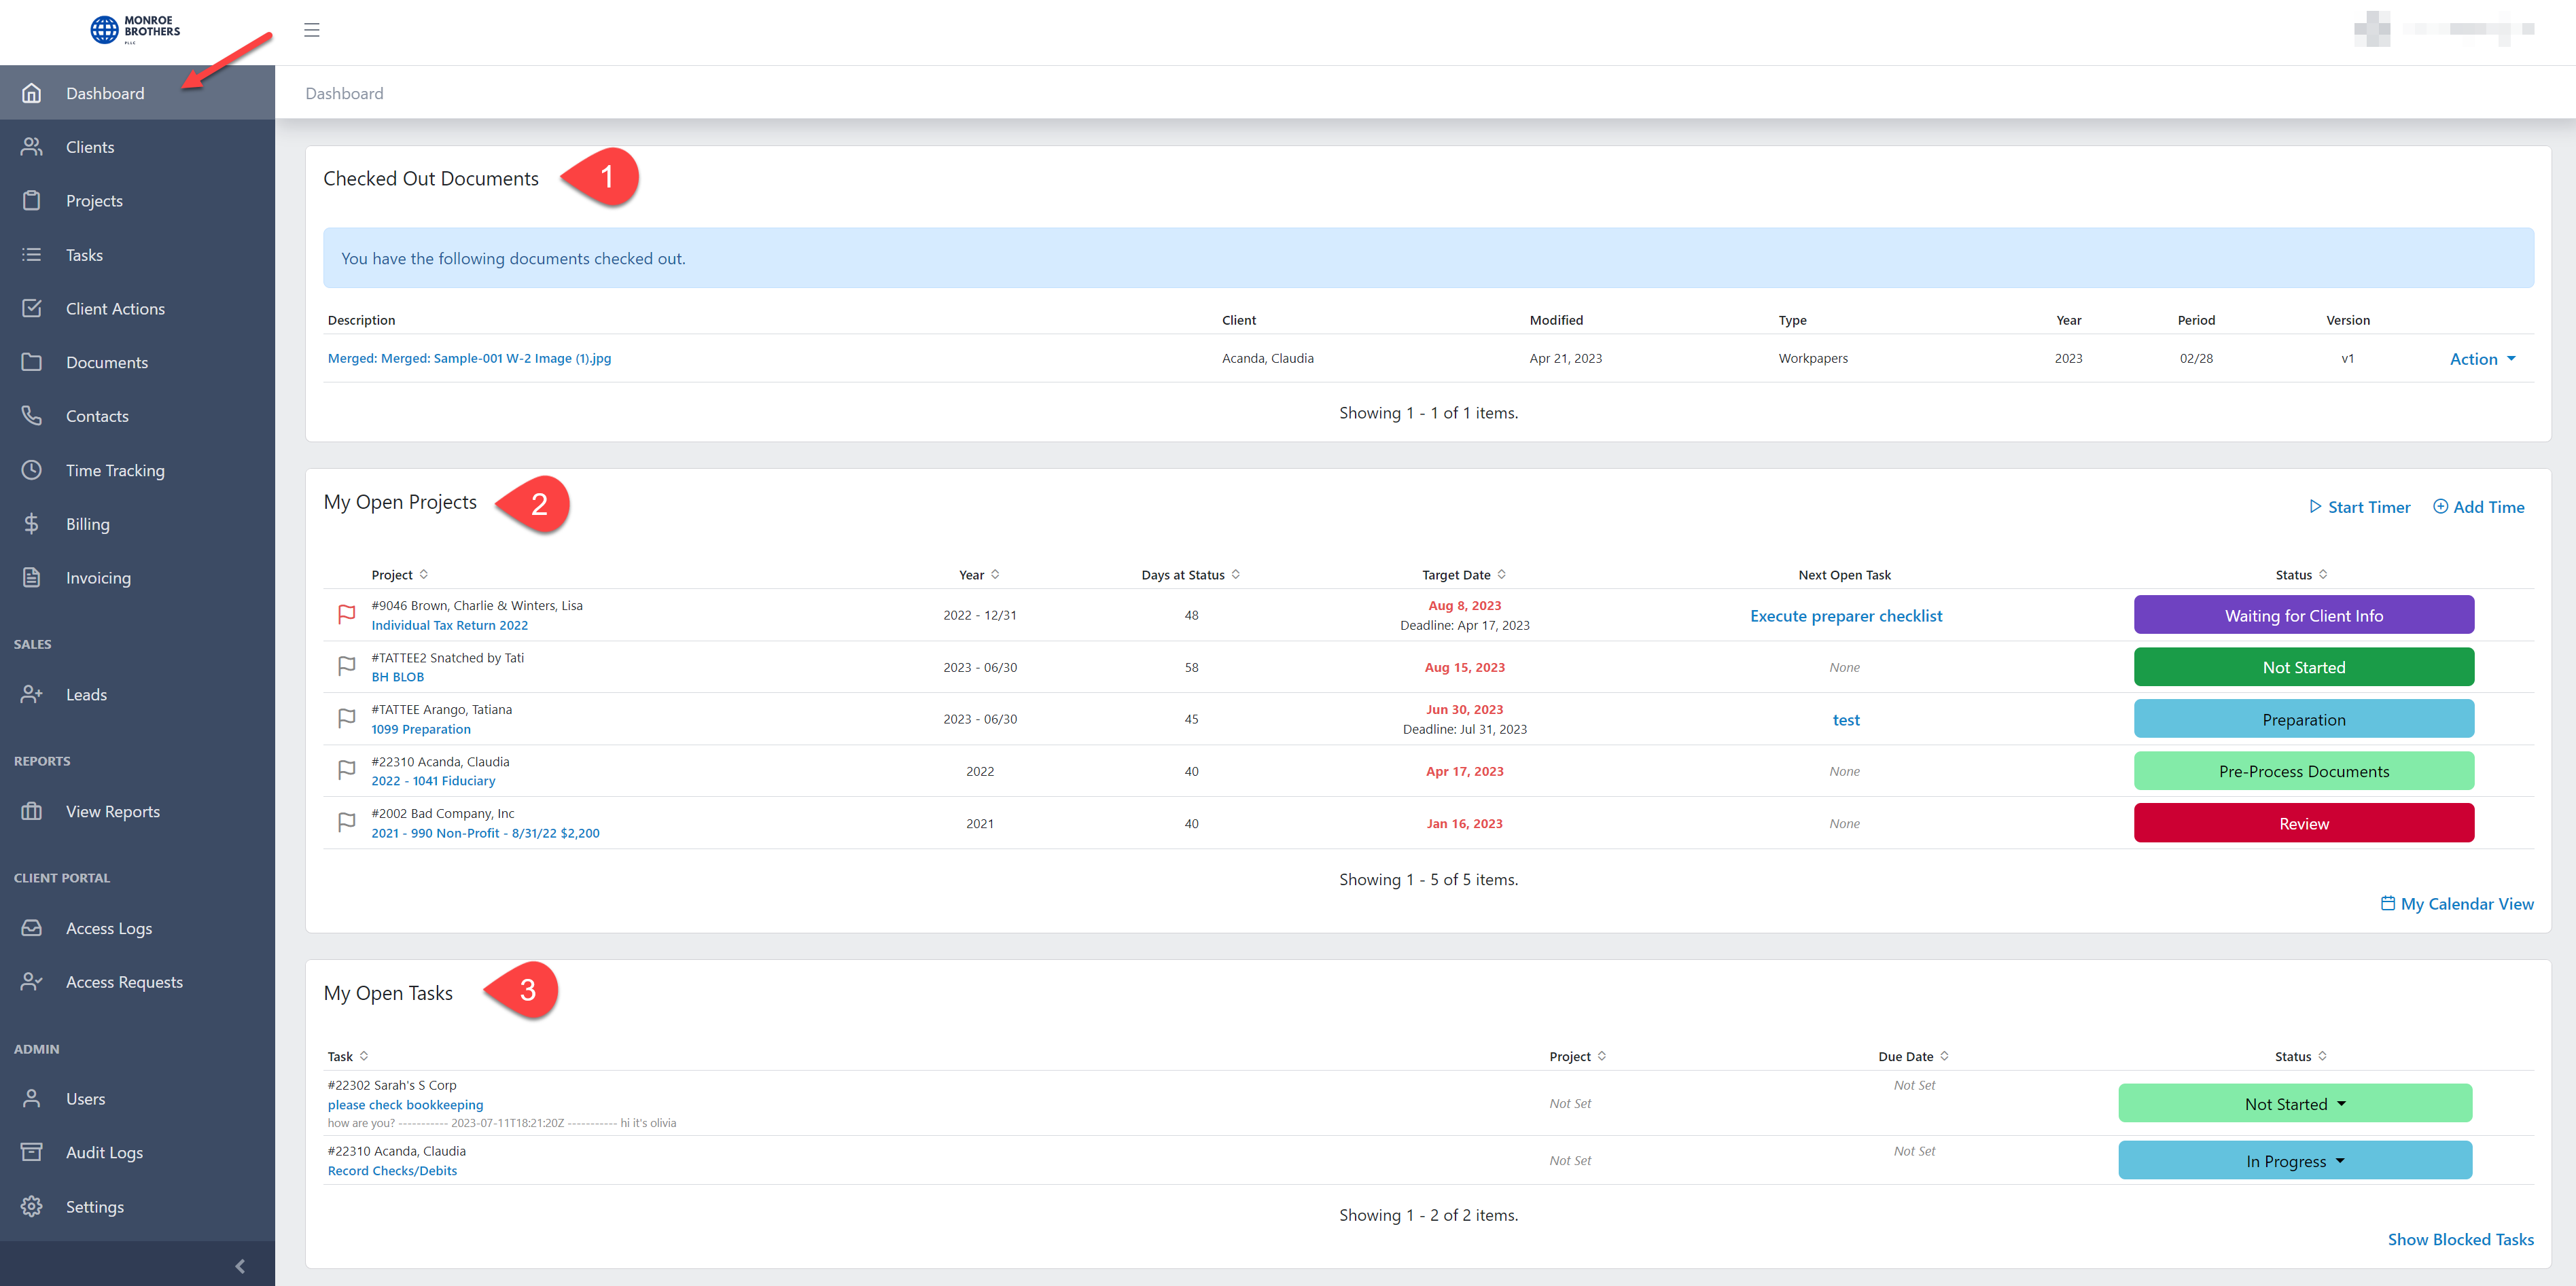Open Audit Logs from admin menu
2576x1286 pixels.
click(104, 1152)
